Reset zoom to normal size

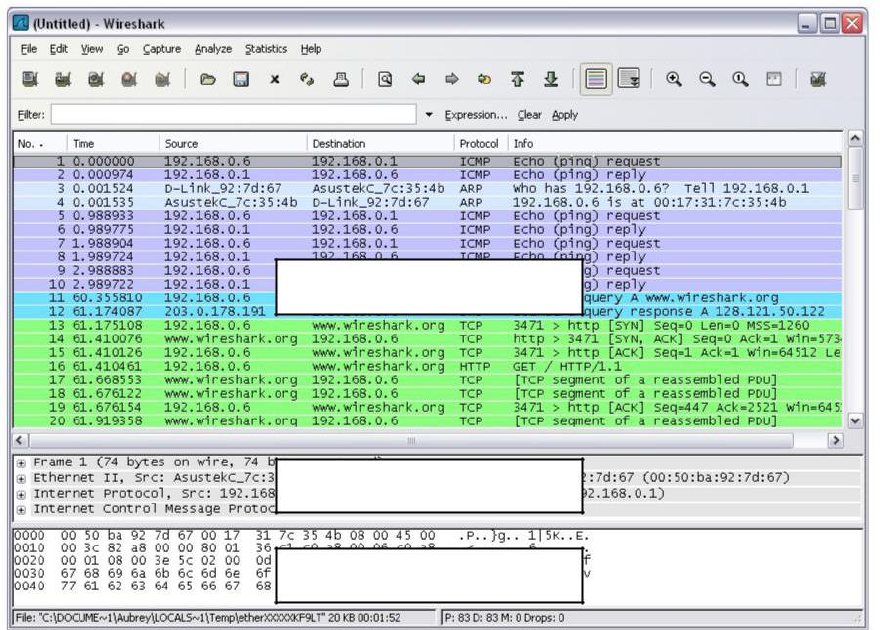(x=740, y=79)
